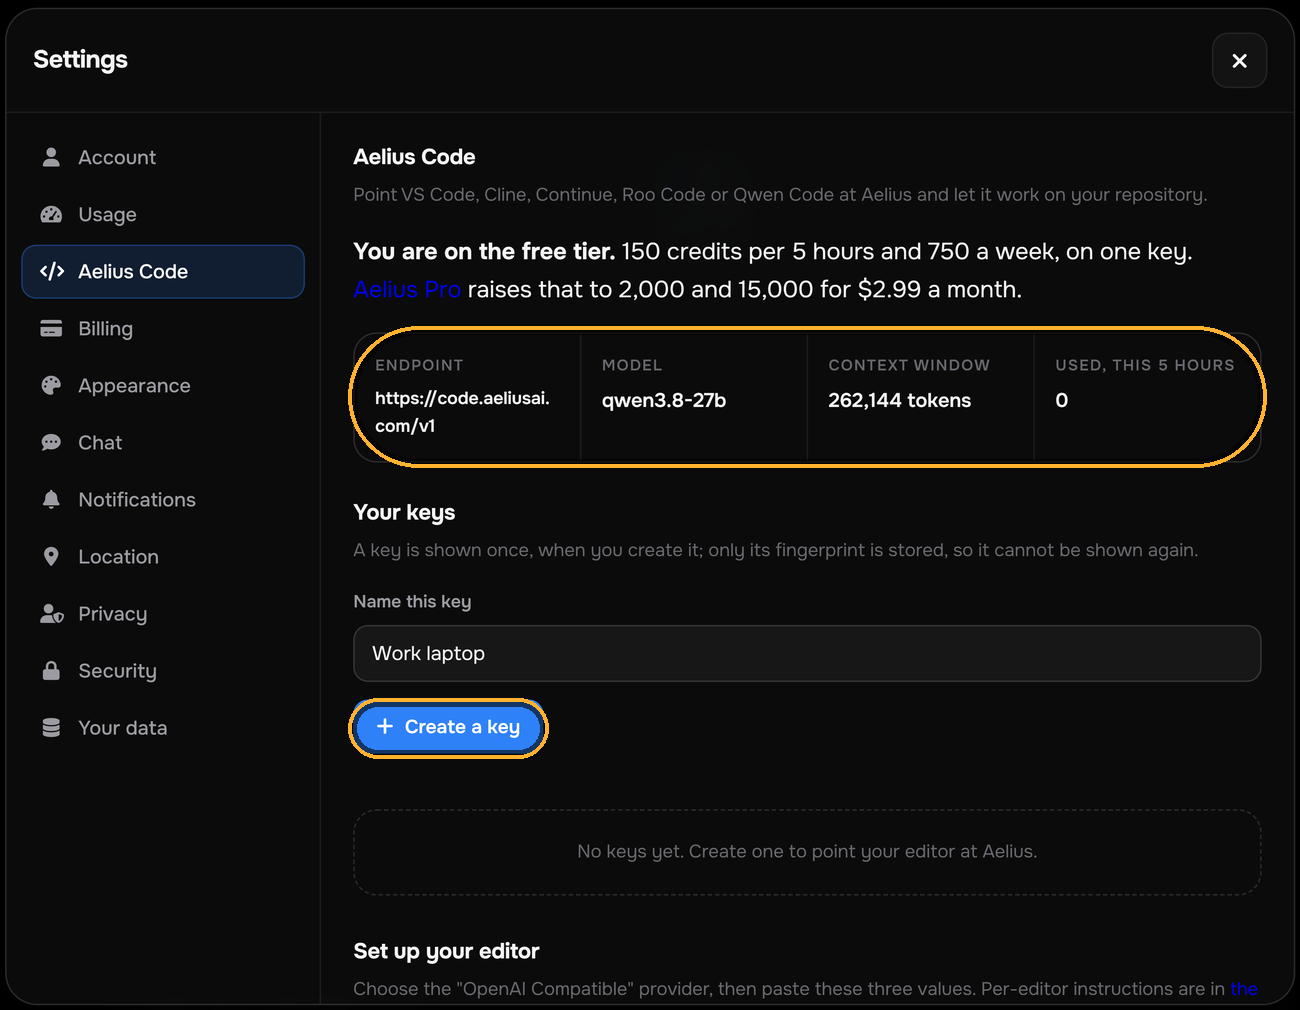Open Notifications settings

point(163,499)
